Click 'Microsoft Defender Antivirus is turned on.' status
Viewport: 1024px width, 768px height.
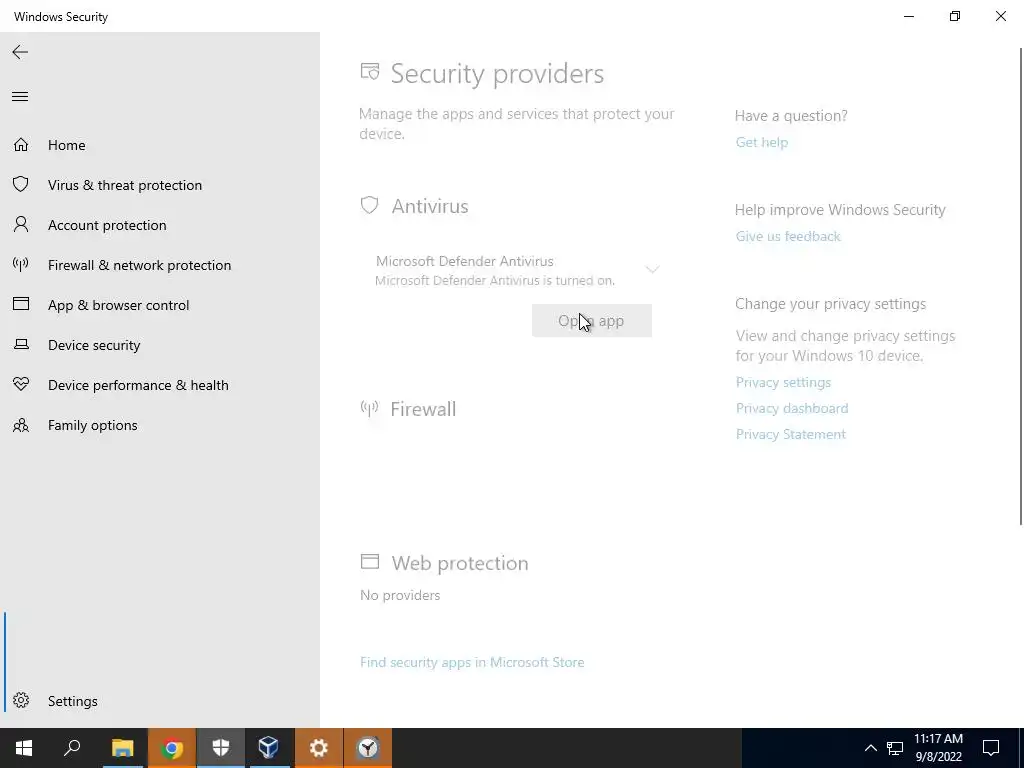pos(495,281)
